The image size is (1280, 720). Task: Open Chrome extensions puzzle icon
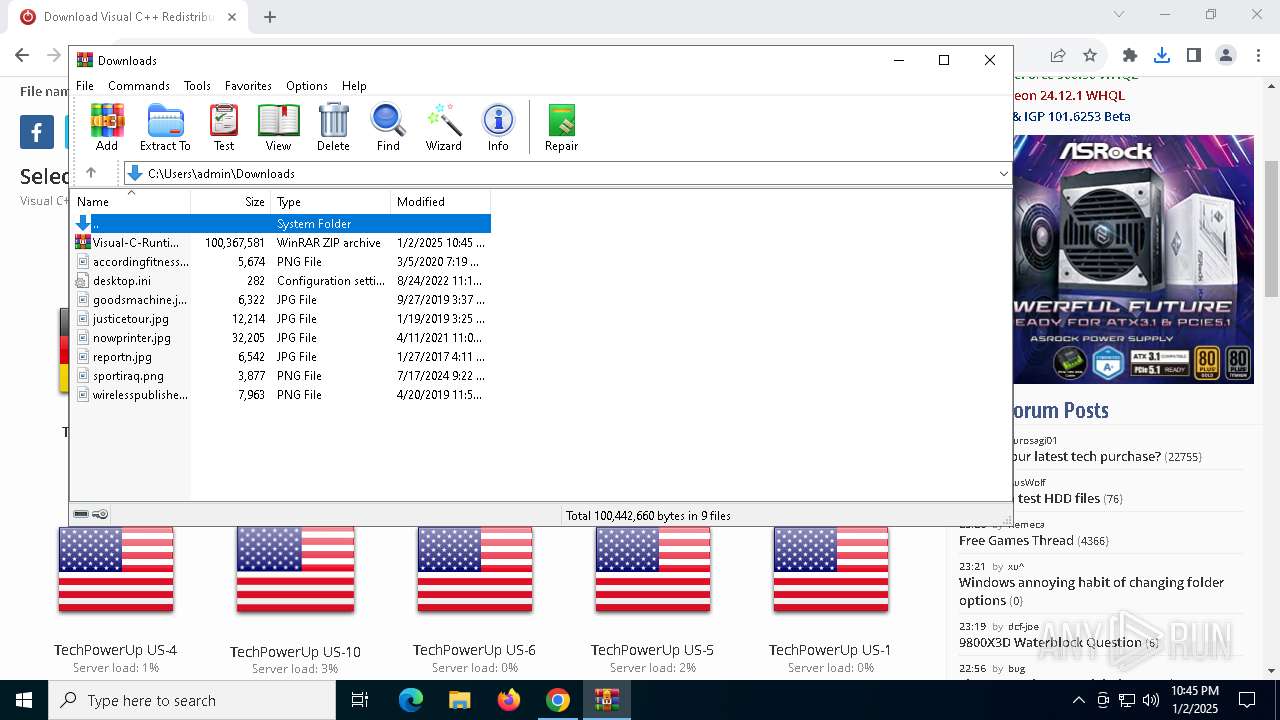click(1130, 55)
